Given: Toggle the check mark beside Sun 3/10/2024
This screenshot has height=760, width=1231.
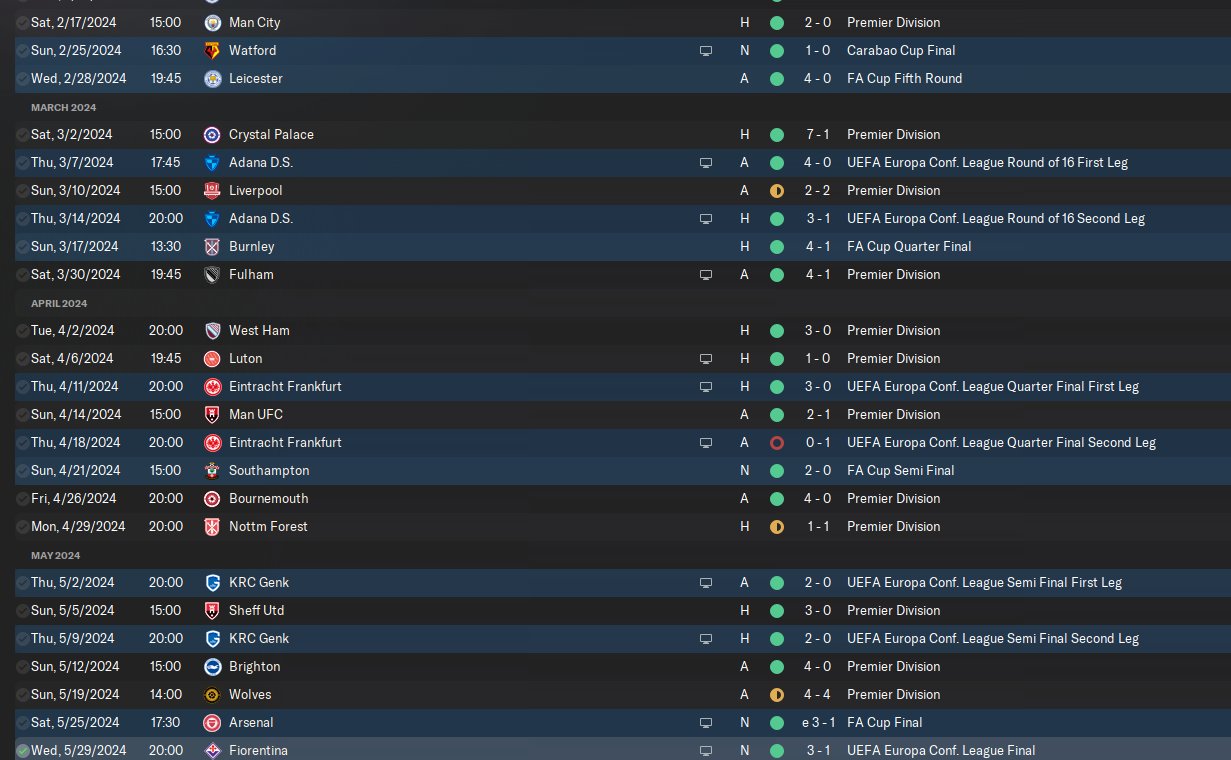Looking at the screenshot, I should point(22,190).
